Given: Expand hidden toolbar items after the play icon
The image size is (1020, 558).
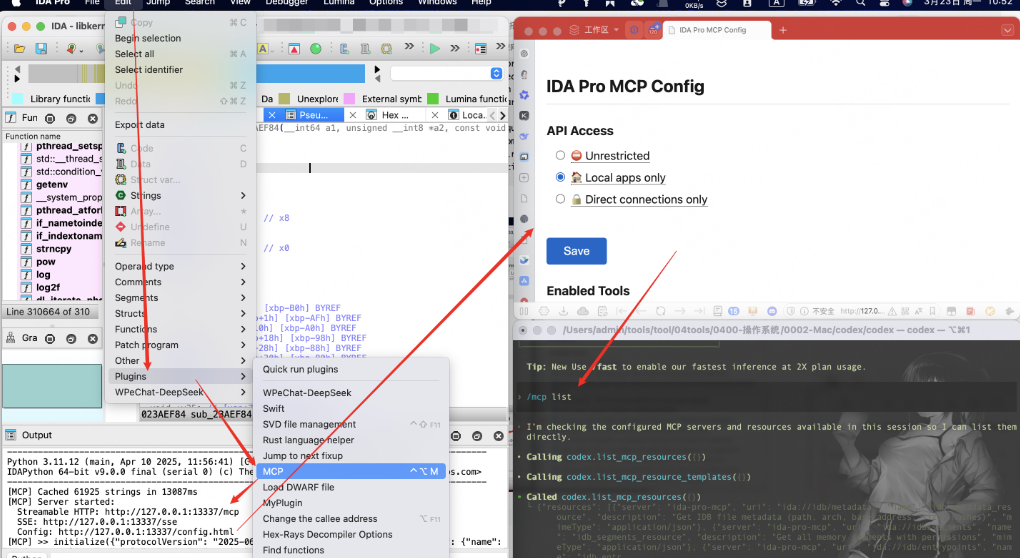Looking at the screenshot, I should (455, 48).
